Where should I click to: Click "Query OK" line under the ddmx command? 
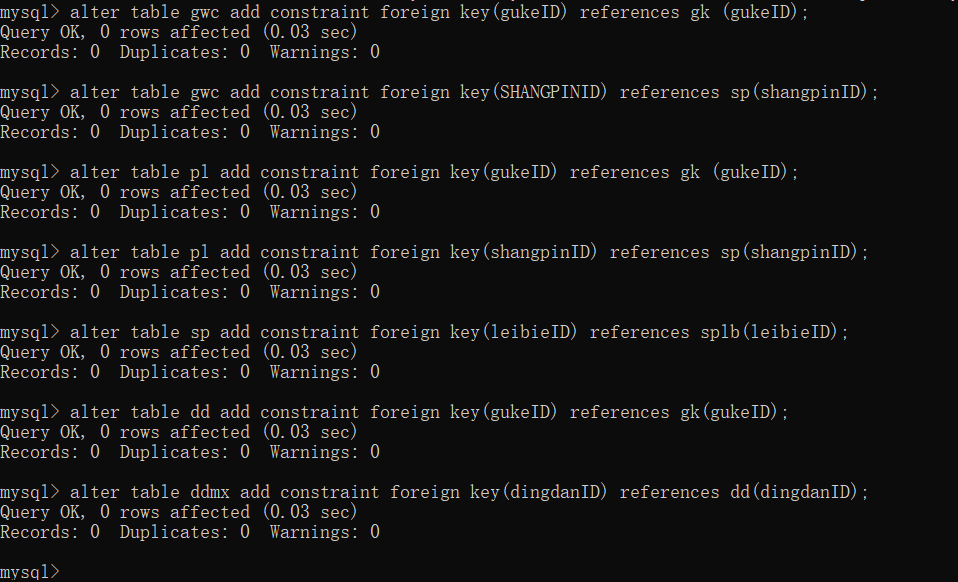click(178, 512)
